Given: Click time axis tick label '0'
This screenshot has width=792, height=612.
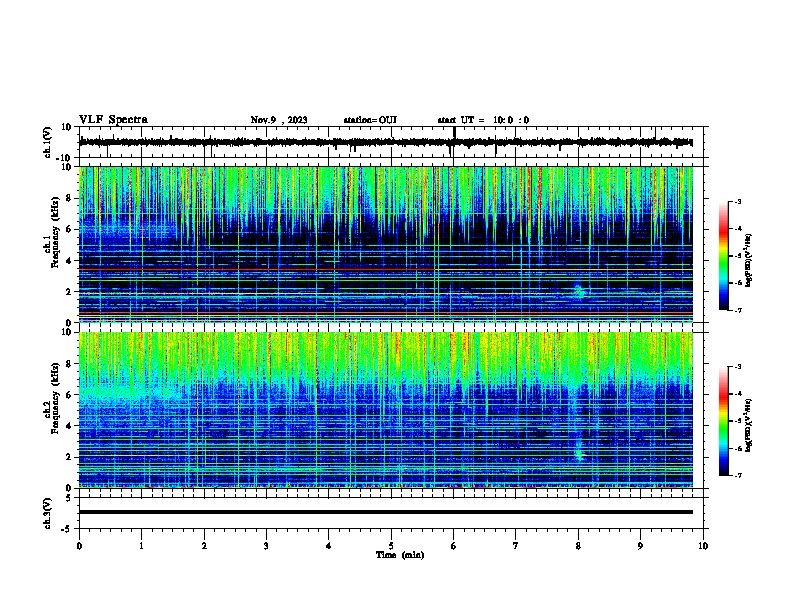Looking at the screenshot, I should pos(79,546).
